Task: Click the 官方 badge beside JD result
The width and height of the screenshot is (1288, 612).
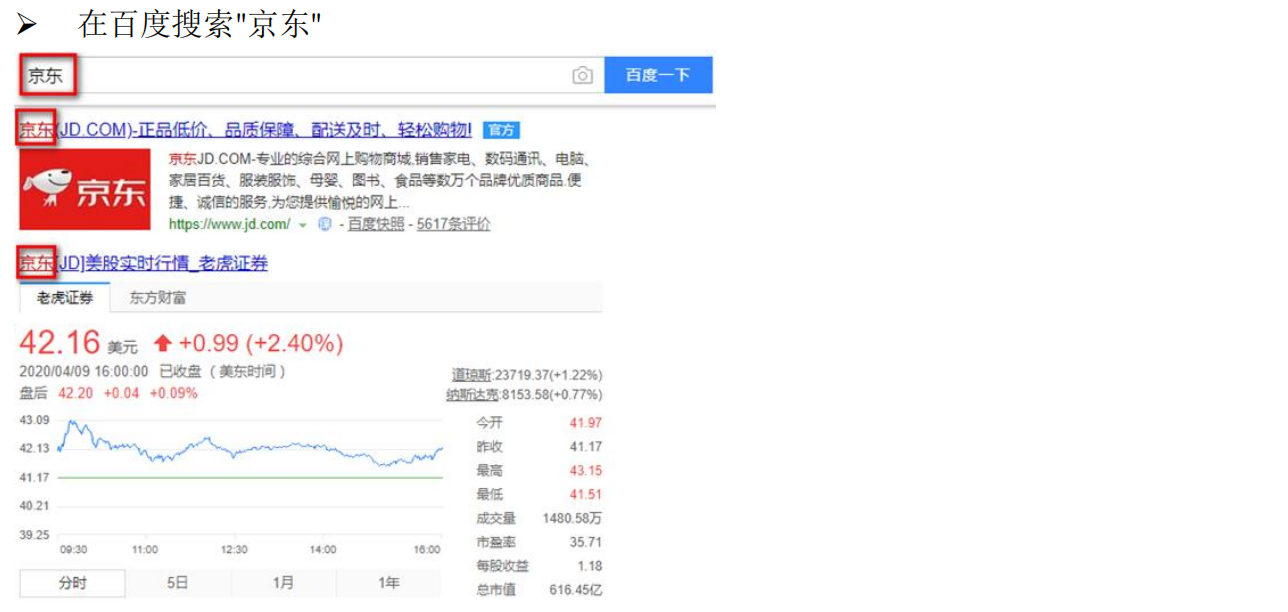Action: tap(501, 130)
